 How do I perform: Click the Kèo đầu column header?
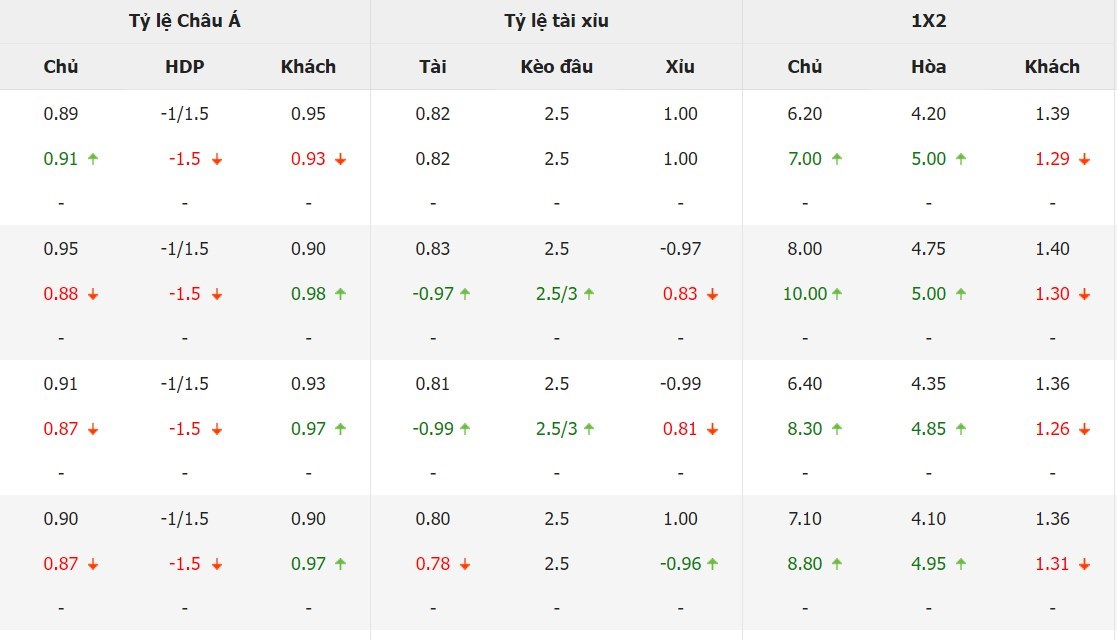coord(556,66)
